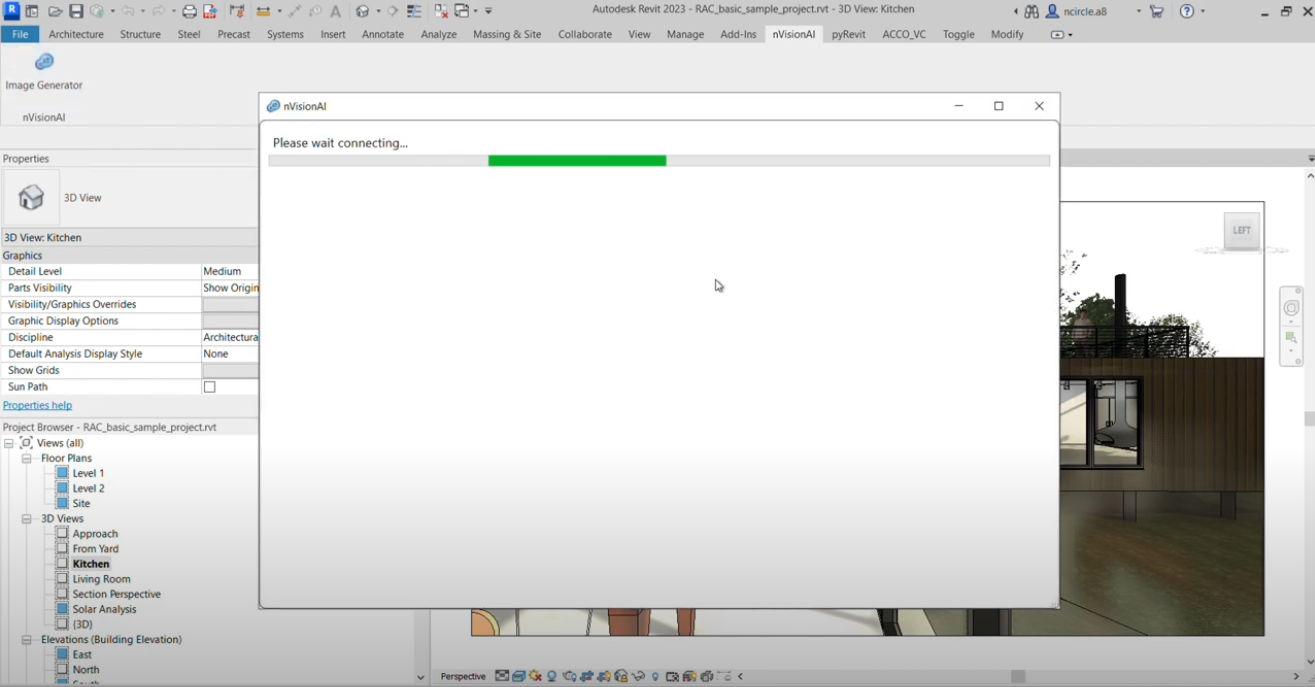
Task: Switch to the Annotate ribbon tab
Action: pos(383,34)
